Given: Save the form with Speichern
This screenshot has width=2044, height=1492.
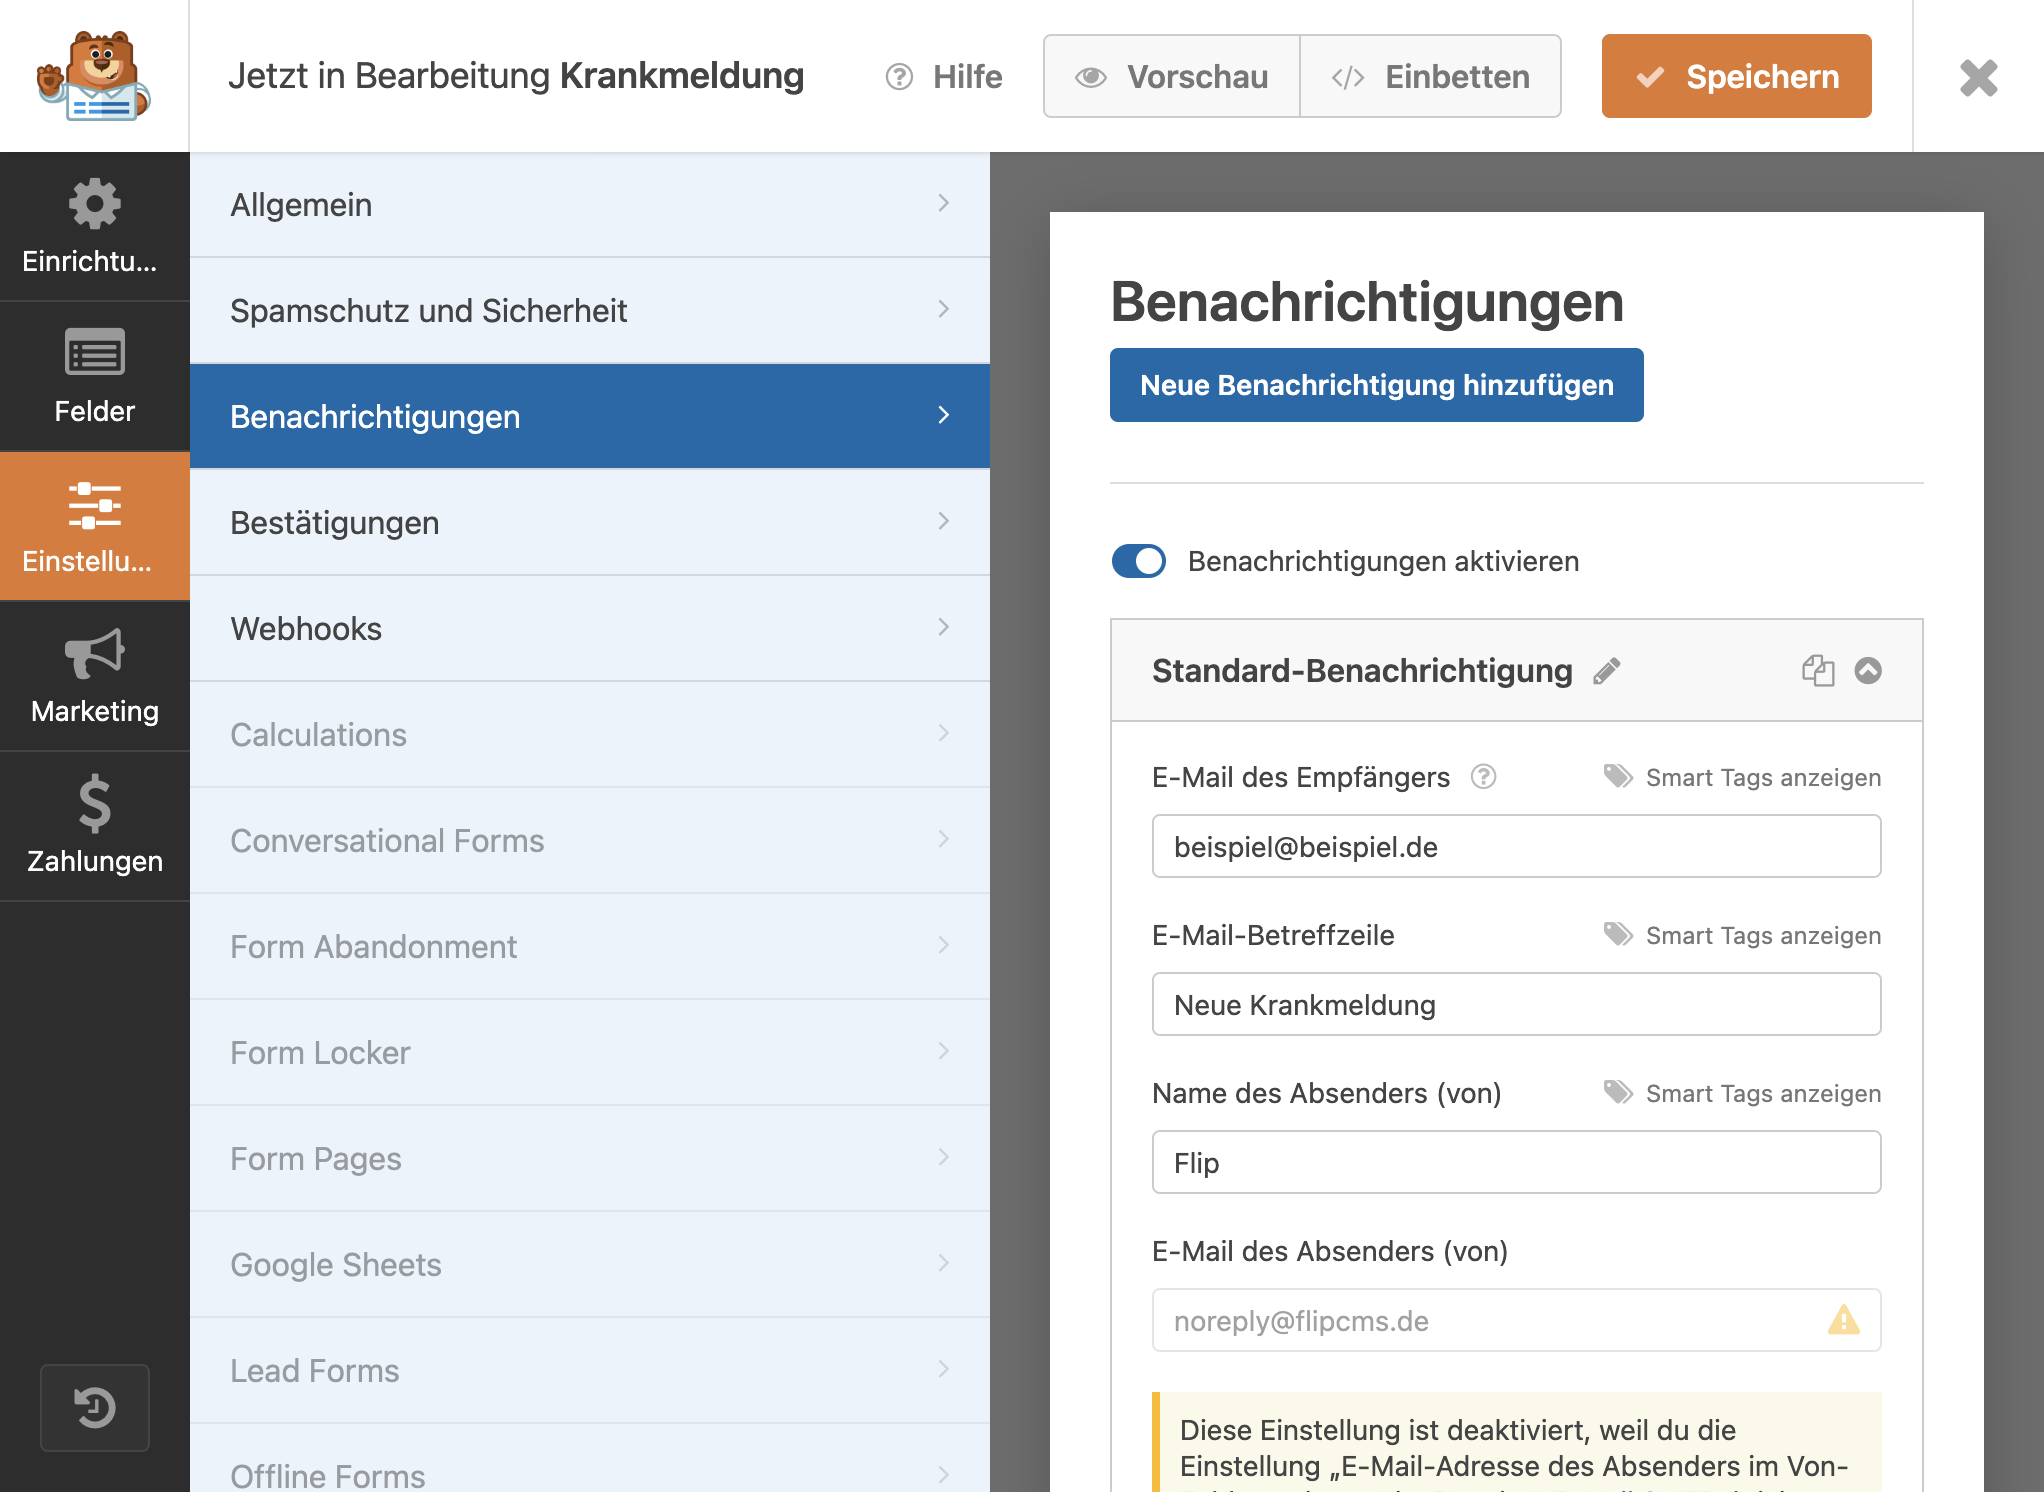Looking at the screenshot, I should pos(1737,77).
